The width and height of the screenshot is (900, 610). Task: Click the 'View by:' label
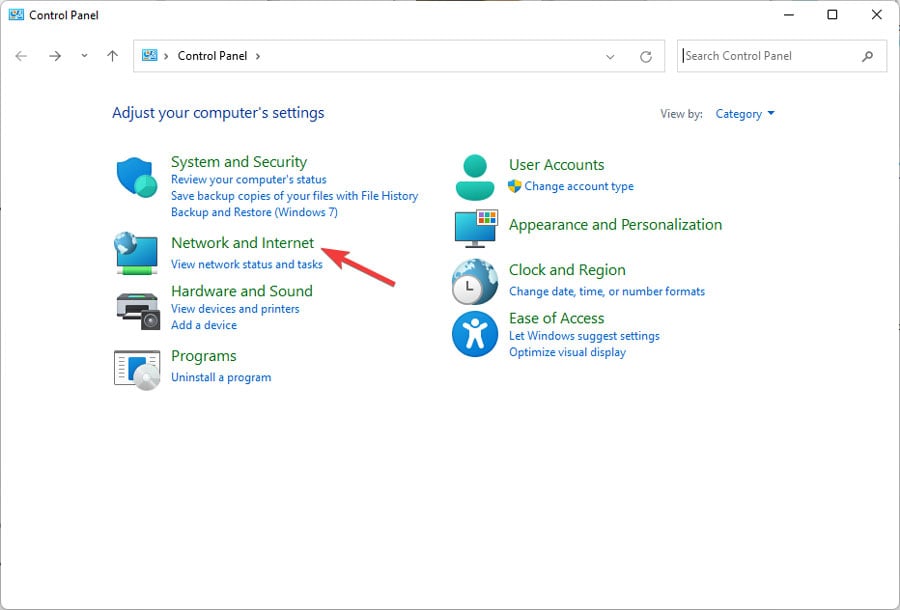click(681, 114)
